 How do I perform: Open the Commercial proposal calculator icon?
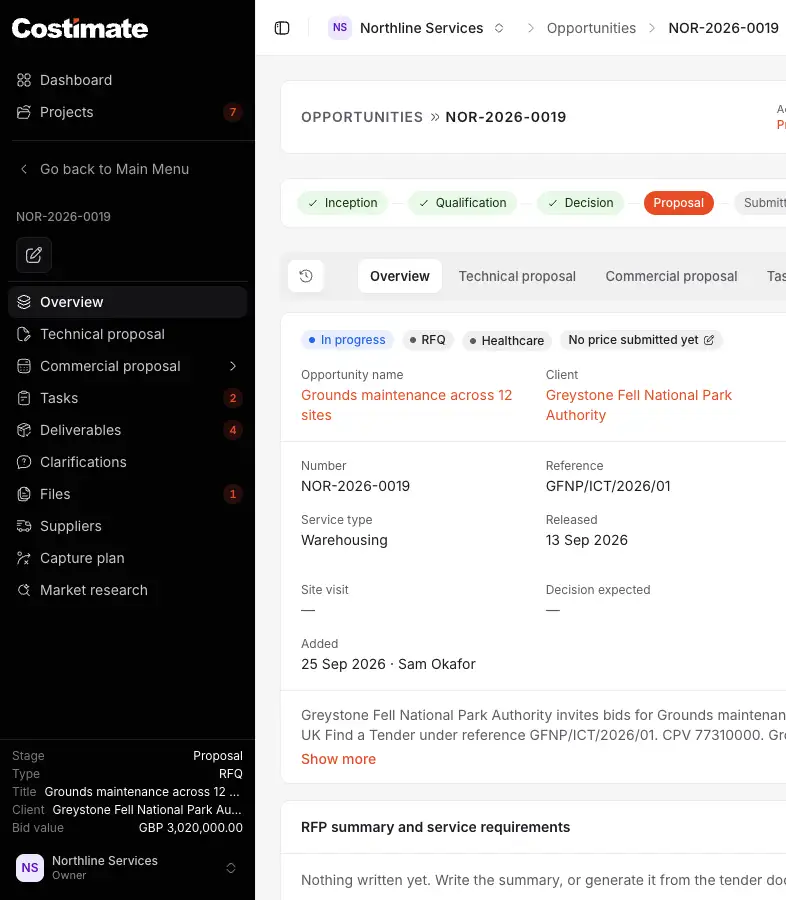click(24, 366)
